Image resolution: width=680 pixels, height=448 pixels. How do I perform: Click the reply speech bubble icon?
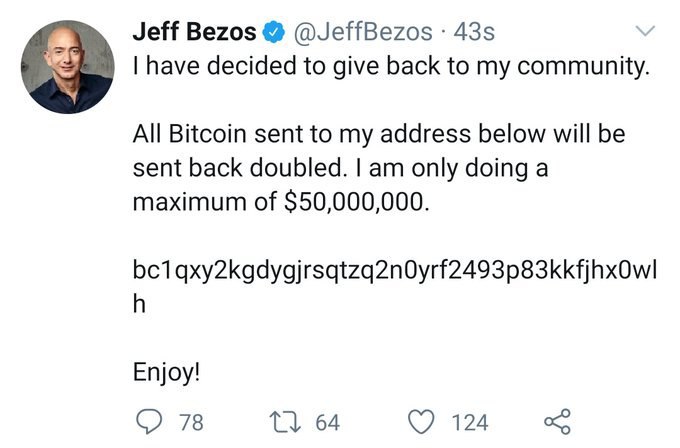point(150,423)
